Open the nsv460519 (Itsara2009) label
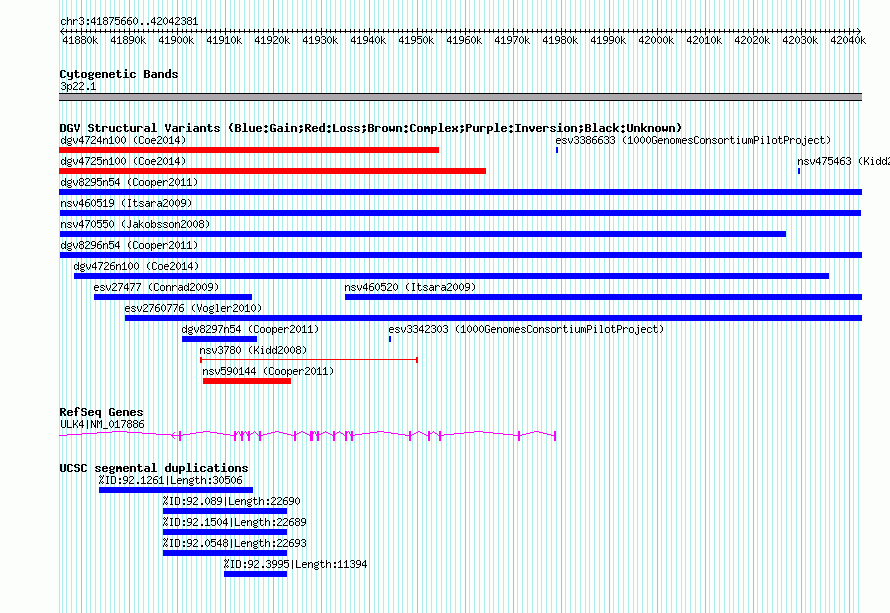 (x=126, y=203)
